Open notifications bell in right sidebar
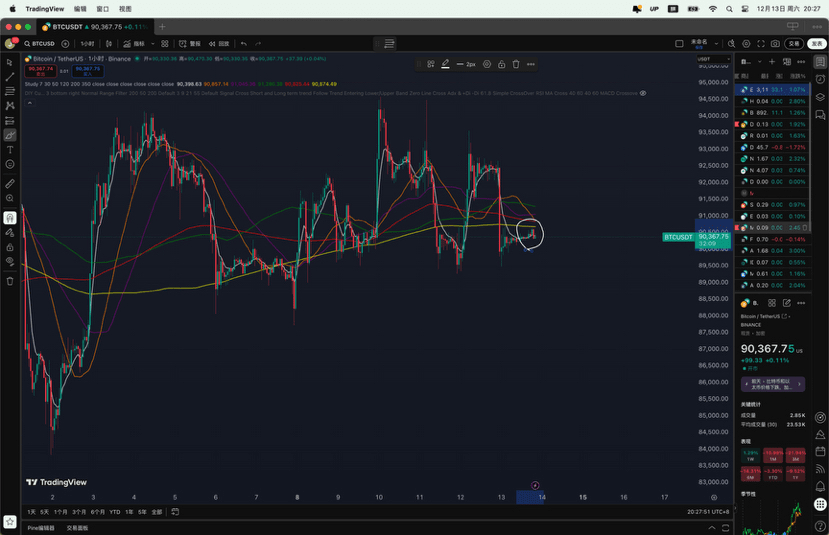 (820, 486)
